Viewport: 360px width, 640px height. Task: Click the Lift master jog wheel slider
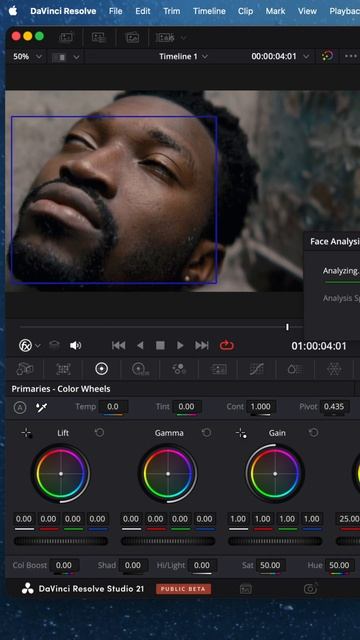(x=61, y=541)
